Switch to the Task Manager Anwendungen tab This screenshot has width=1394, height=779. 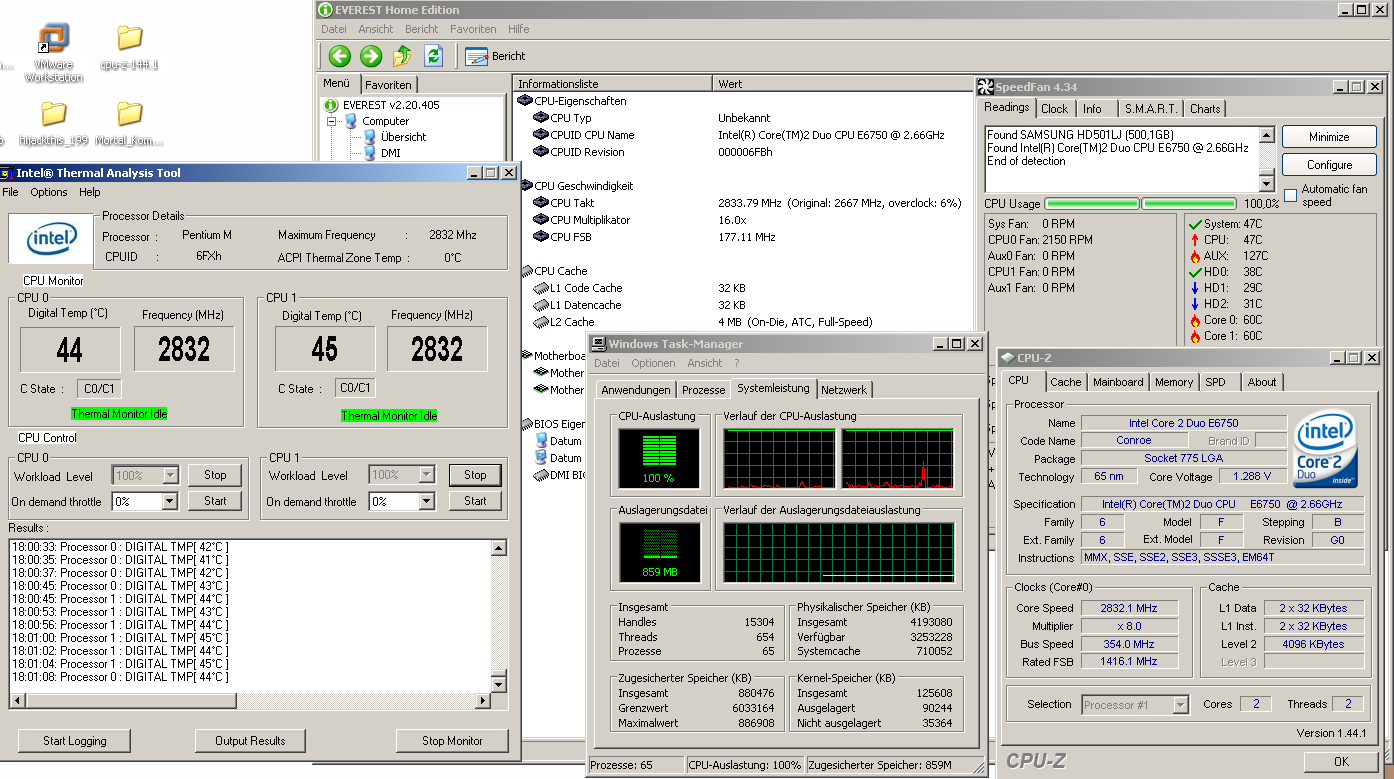[636, 389]
